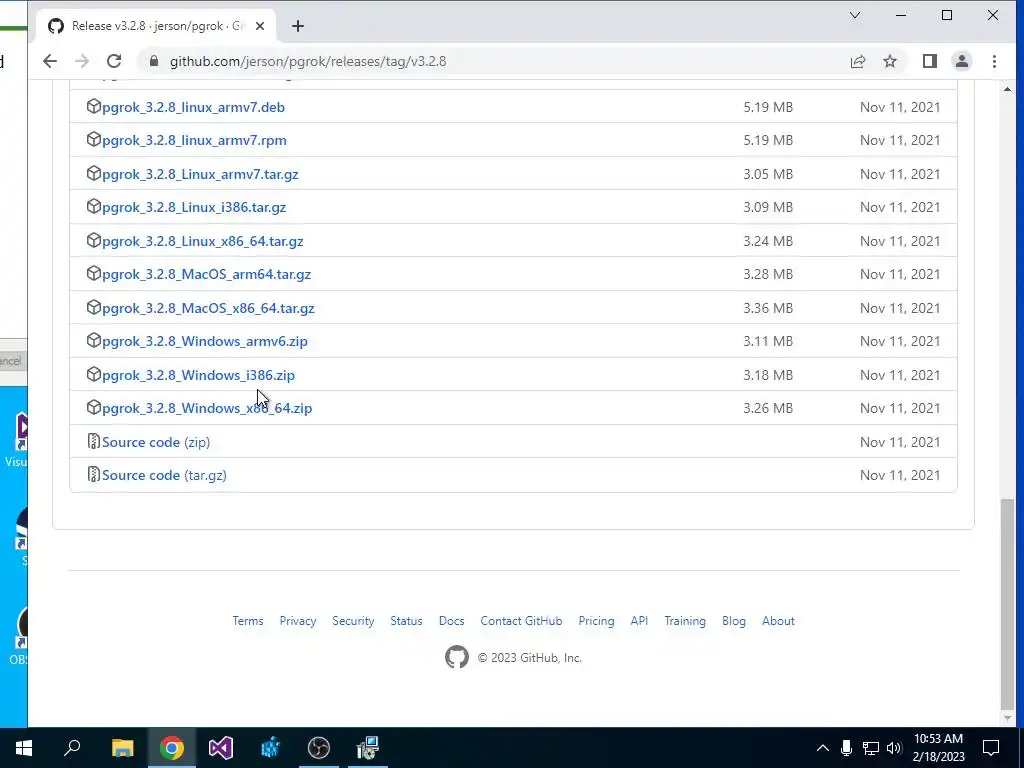Image resolution: width=1024 pixels, height=768 pixels.
Task: Open Visual Studio from taskbar
Action: coord(221,748)
